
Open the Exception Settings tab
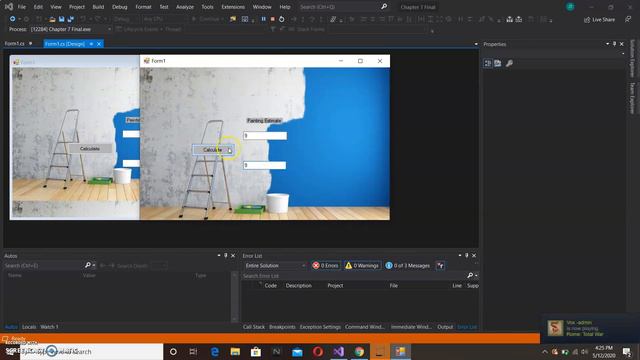coord(320,327)
